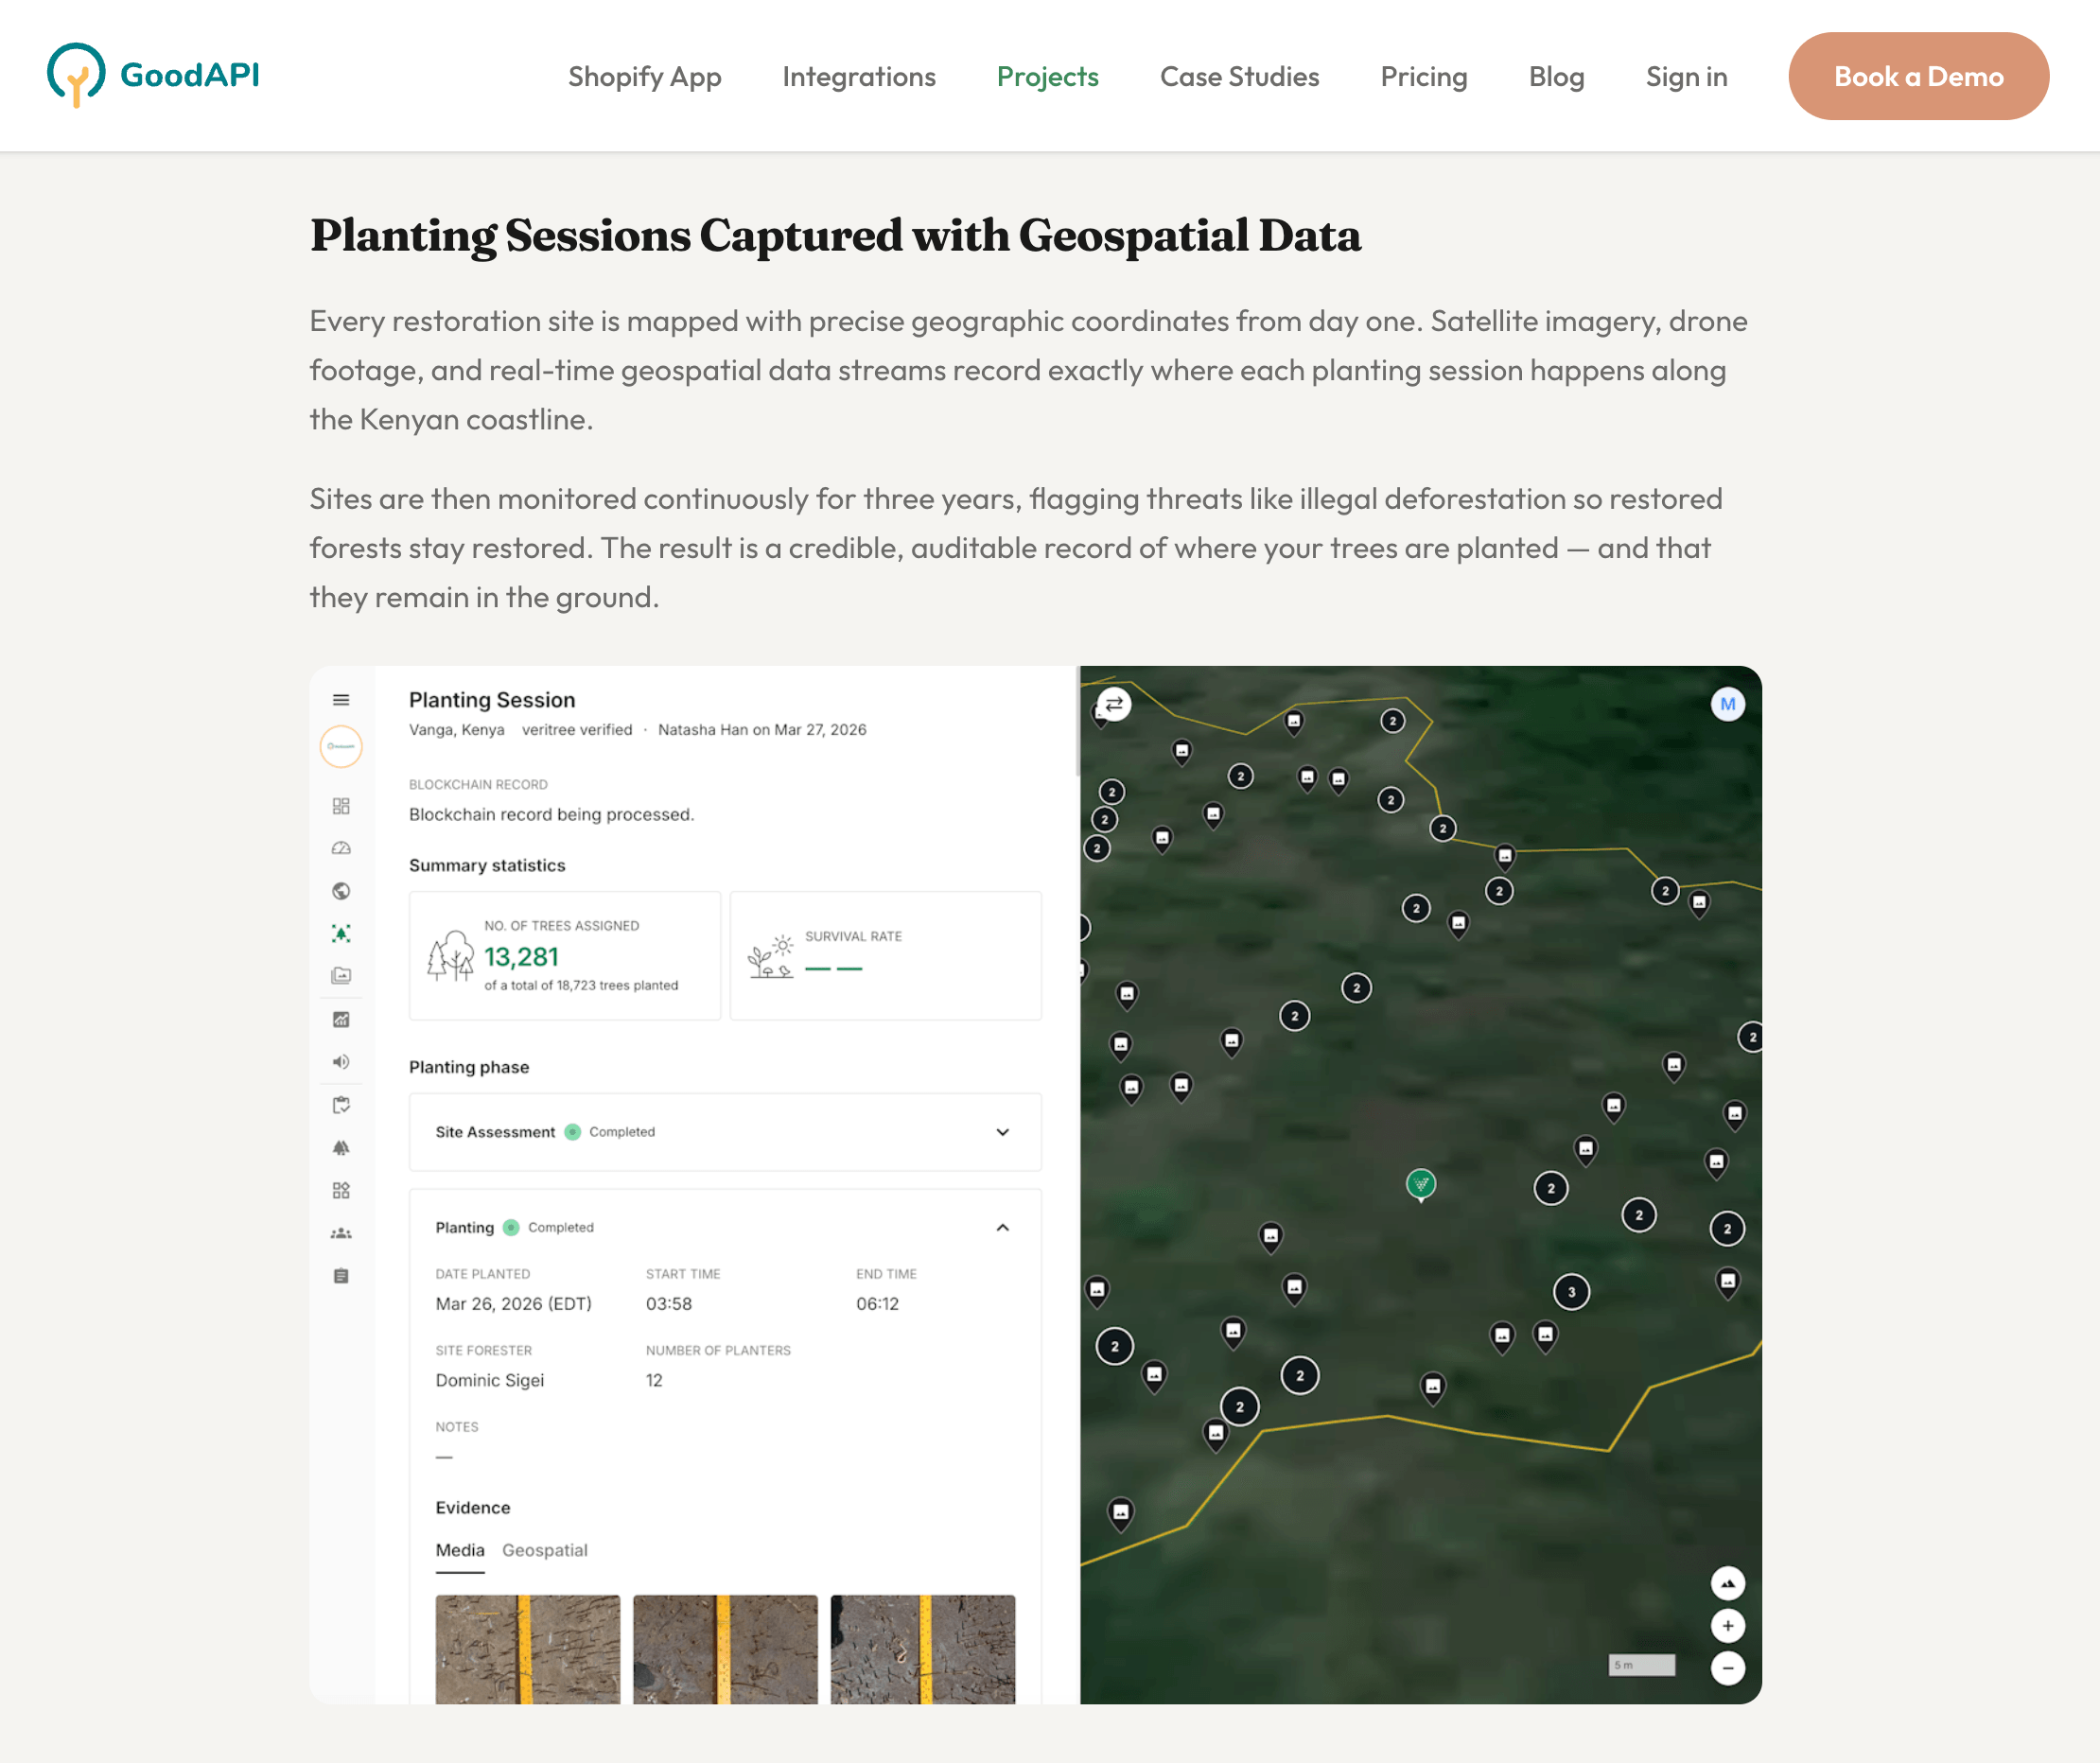This screenshot has height=1763, width=2100.
Task: Open the Blog link in the navigation
Action: click(x=1556, y=77)
